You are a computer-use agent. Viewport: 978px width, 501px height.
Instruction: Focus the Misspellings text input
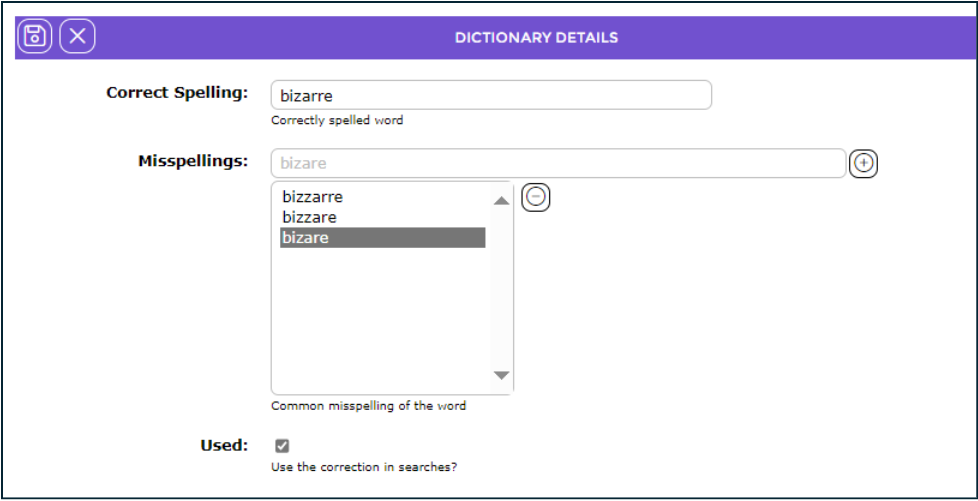559,163
